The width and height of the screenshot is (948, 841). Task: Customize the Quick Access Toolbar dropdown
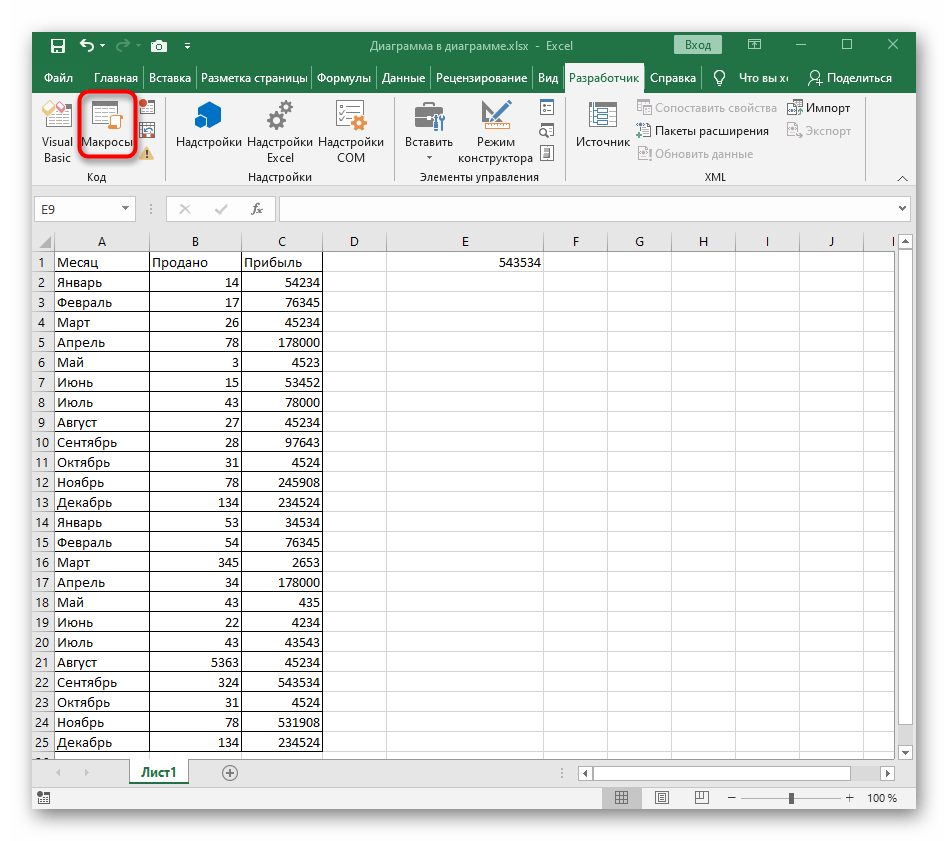(x=187, y=46)
